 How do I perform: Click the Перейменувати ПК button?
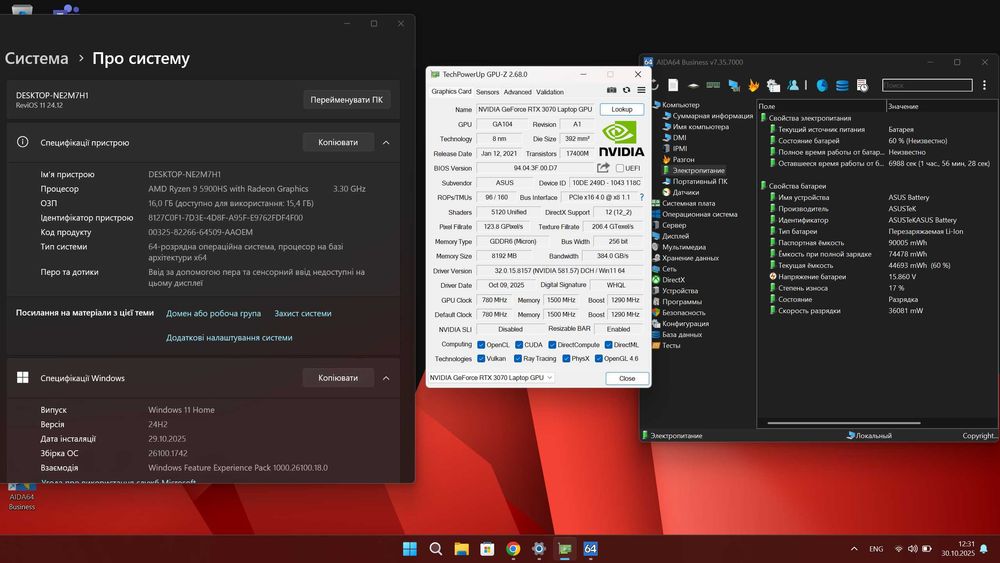point(346,99)
